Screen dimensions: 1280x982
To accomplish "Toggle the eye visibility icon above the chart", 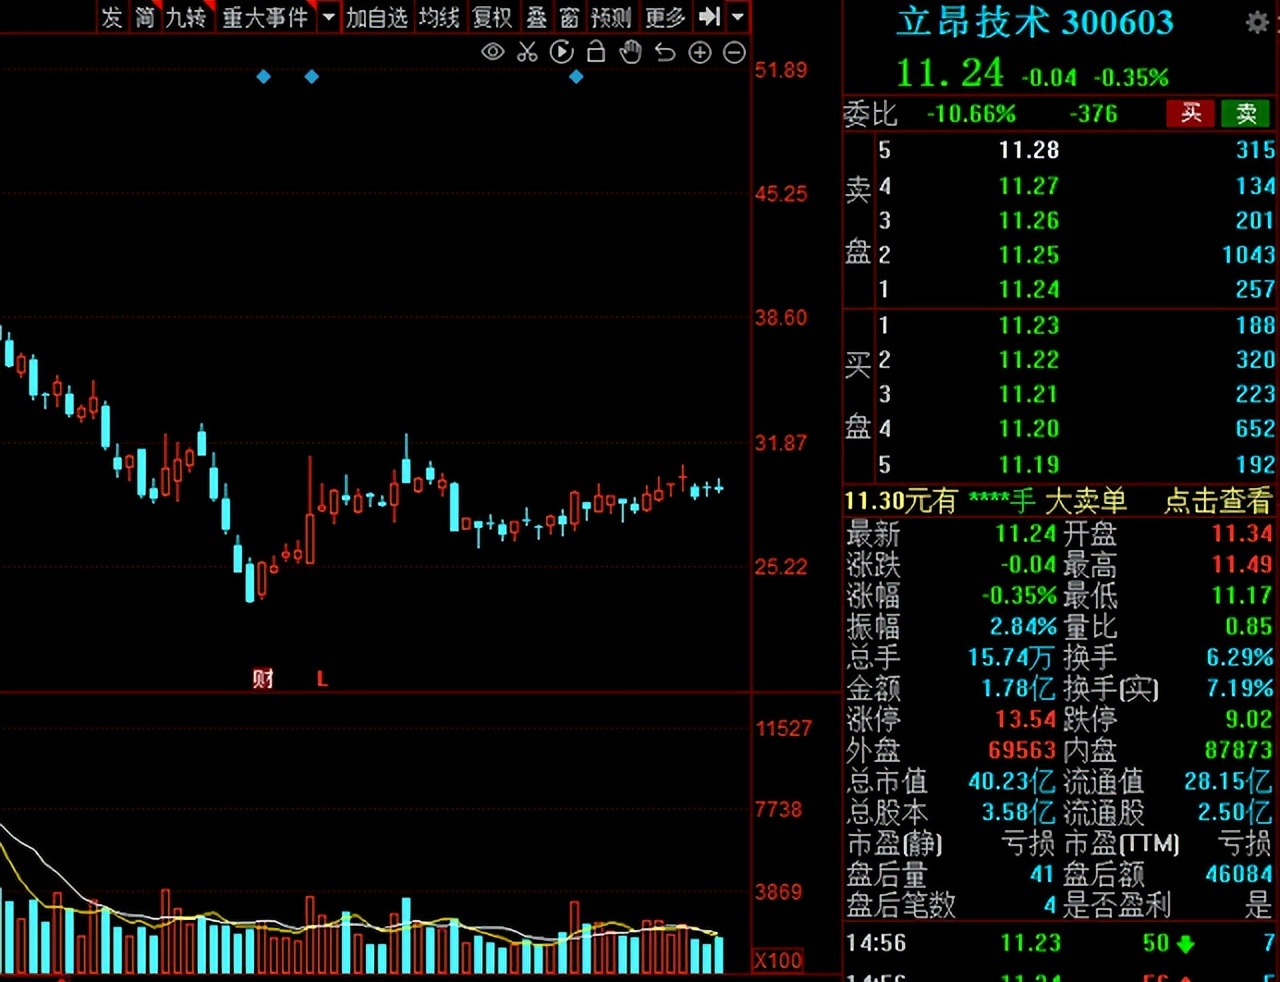I will tap(492, 52).
